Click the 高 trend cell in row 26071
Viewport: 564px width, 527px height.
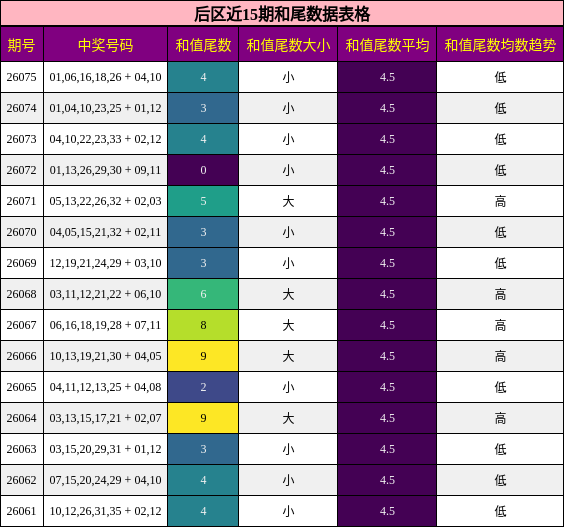click(x=500, y=201)
